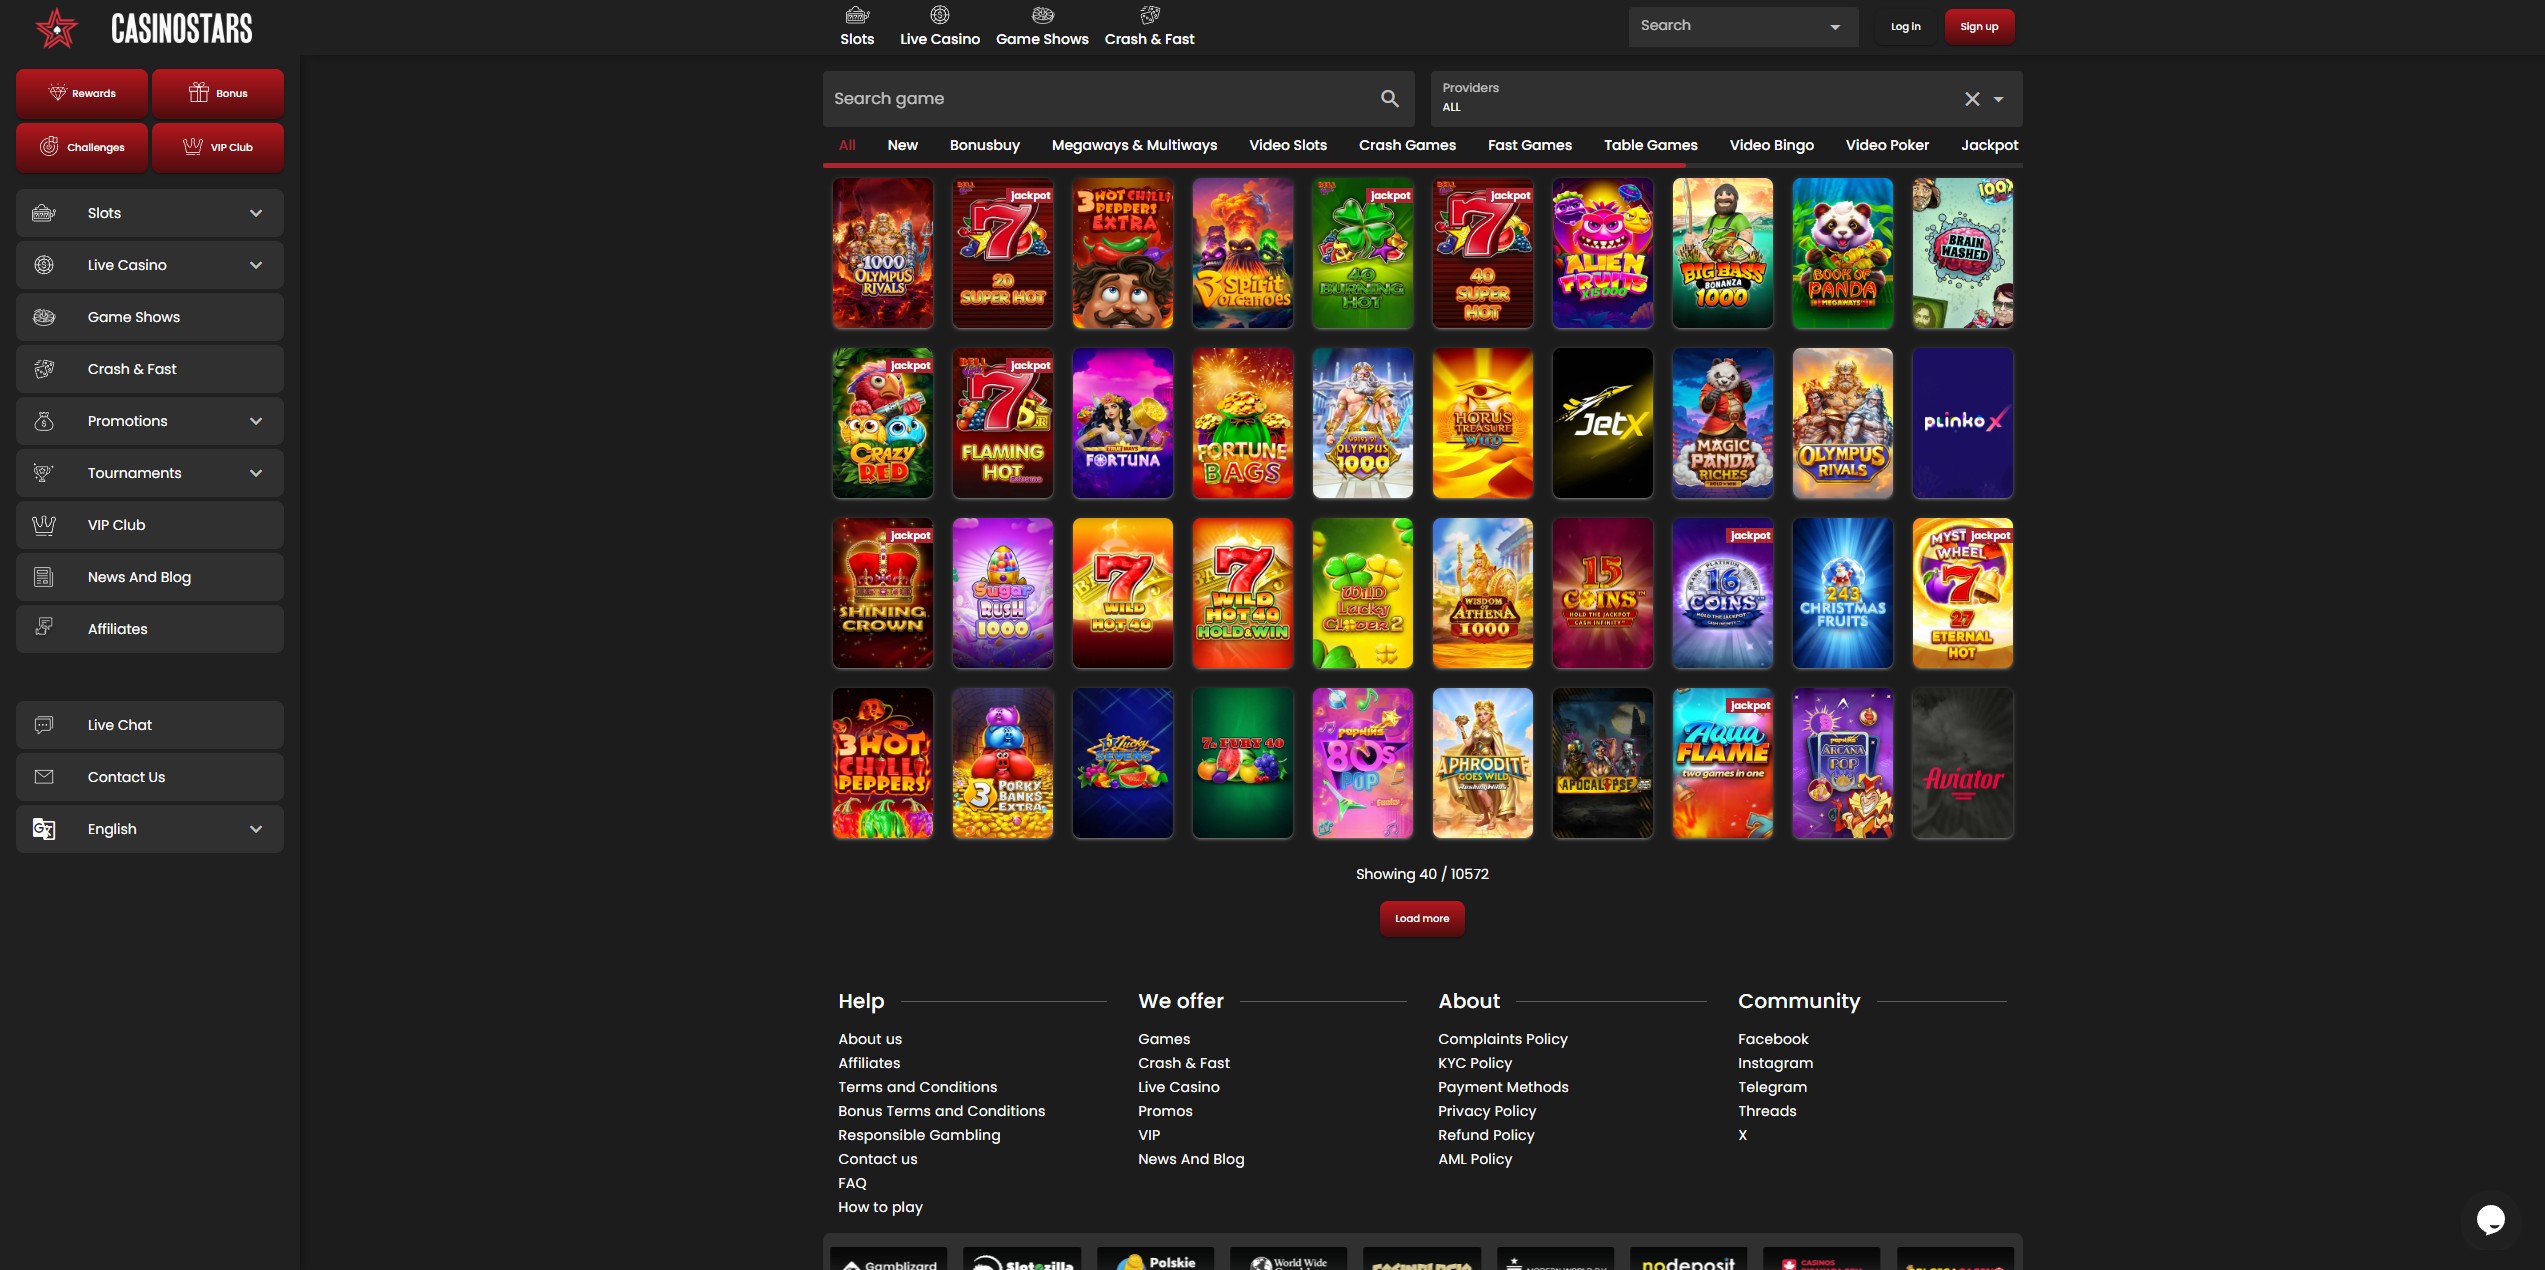Click the Contact Us envelope icon
The height and width of the screenshot is (1270, 2545).
(x=44, y=777)
